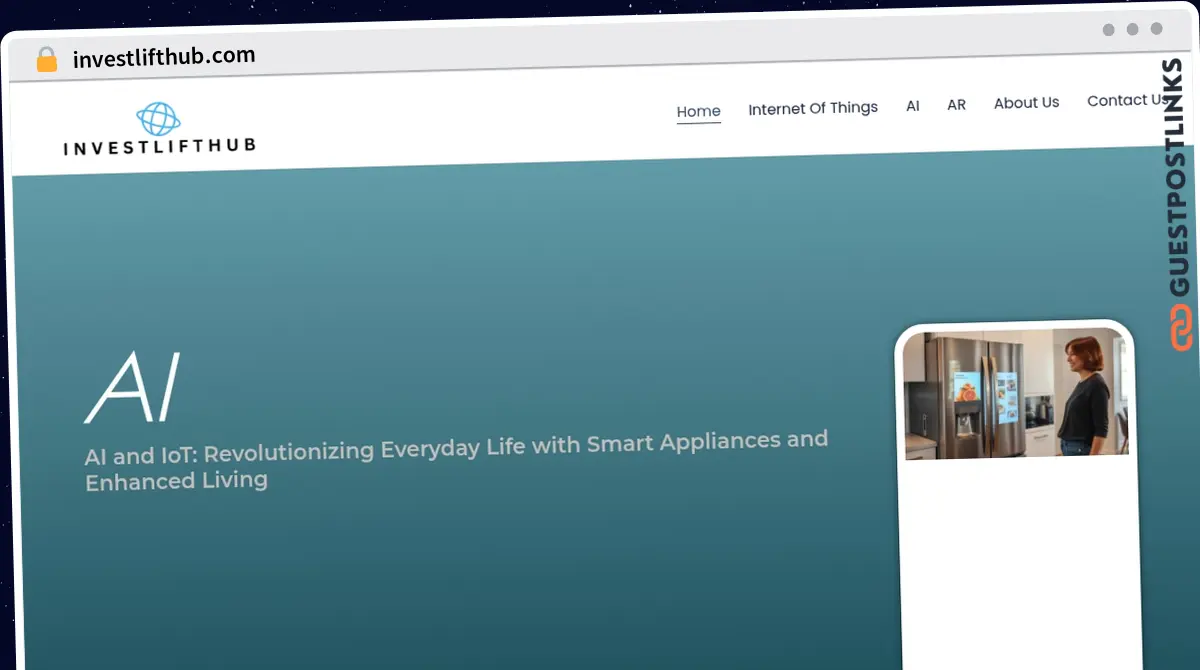Open the AR navigation menu item
The width and height of the screenshot is (1200, 670).
tap(956, 104)
